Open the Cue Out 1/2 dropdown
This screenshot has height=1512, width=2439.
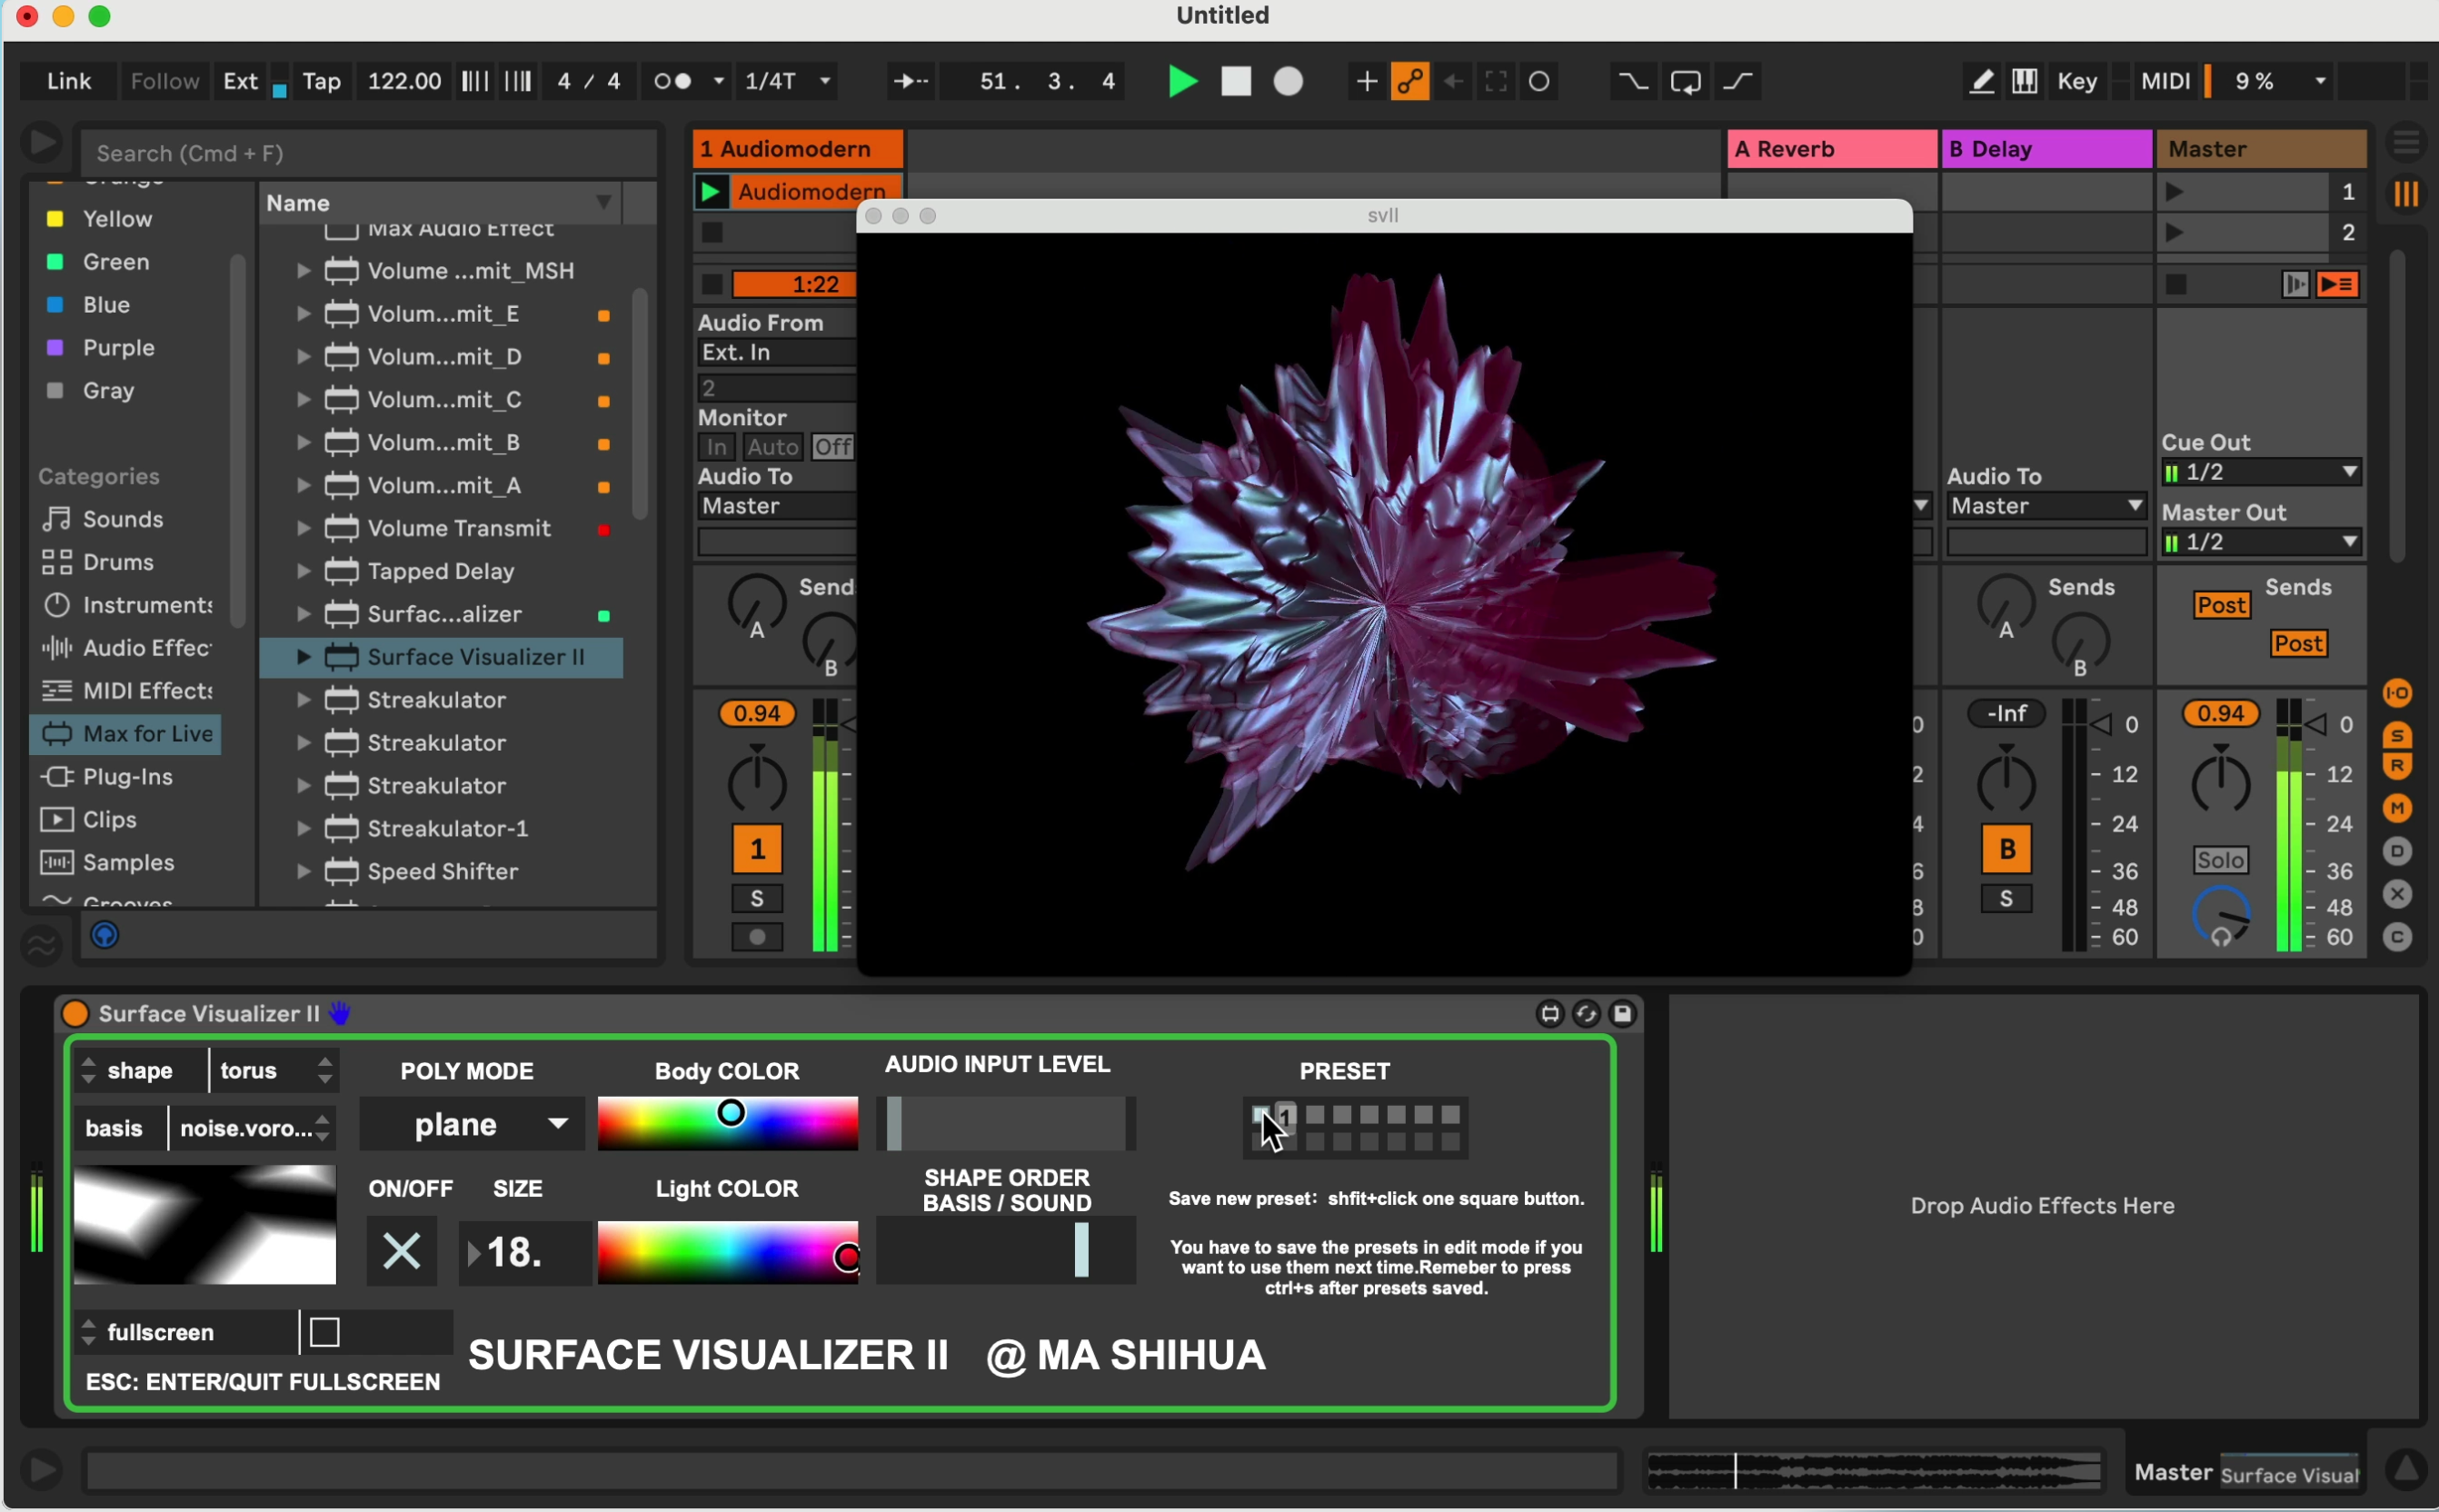click(x=2261, y=472)
